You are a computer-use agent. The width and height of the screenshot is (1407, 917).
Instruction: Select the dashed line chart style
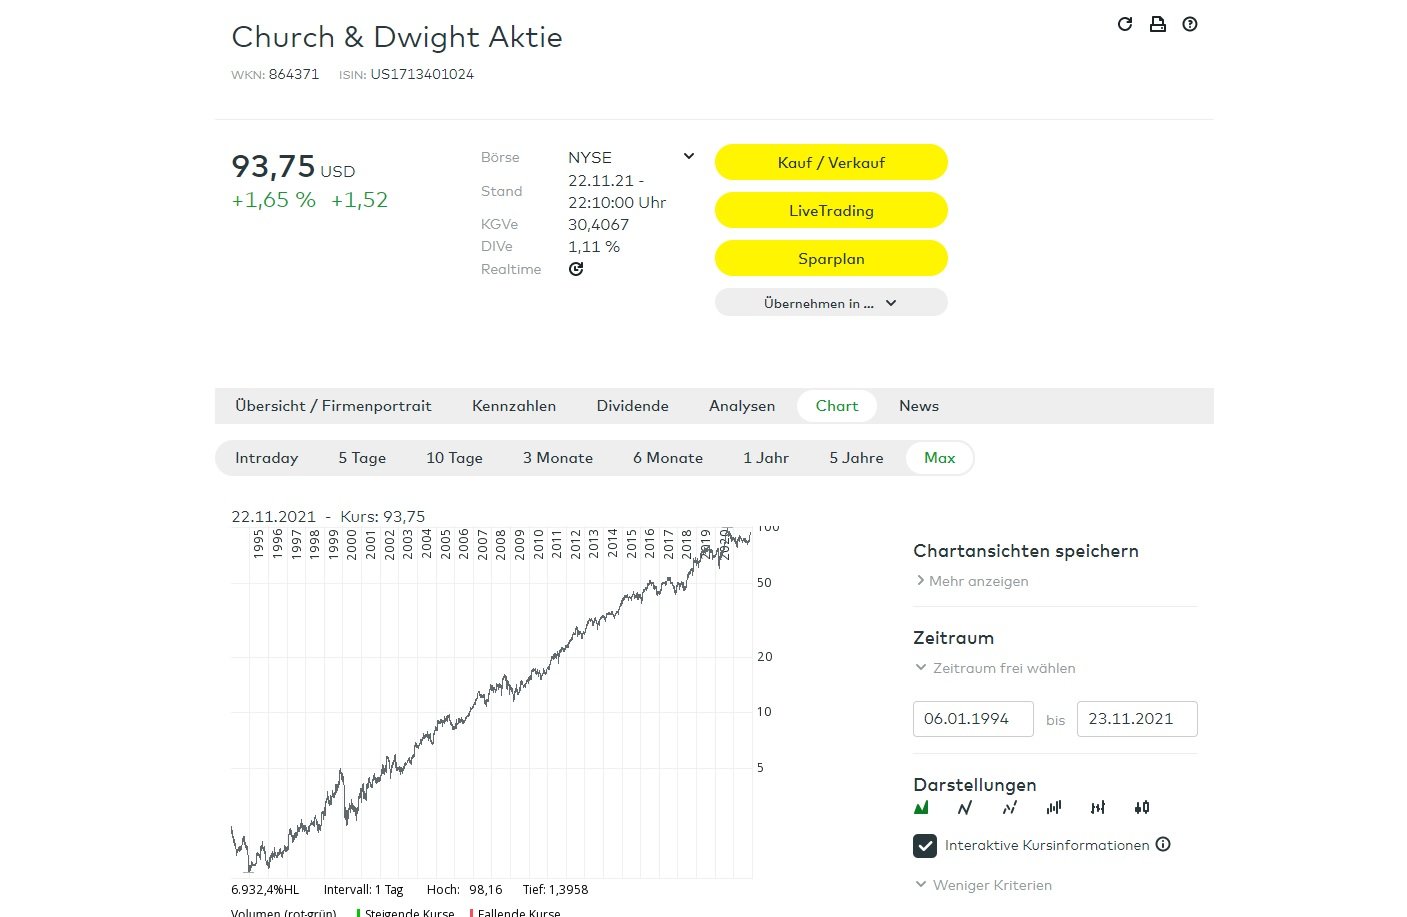(1010, 807)
